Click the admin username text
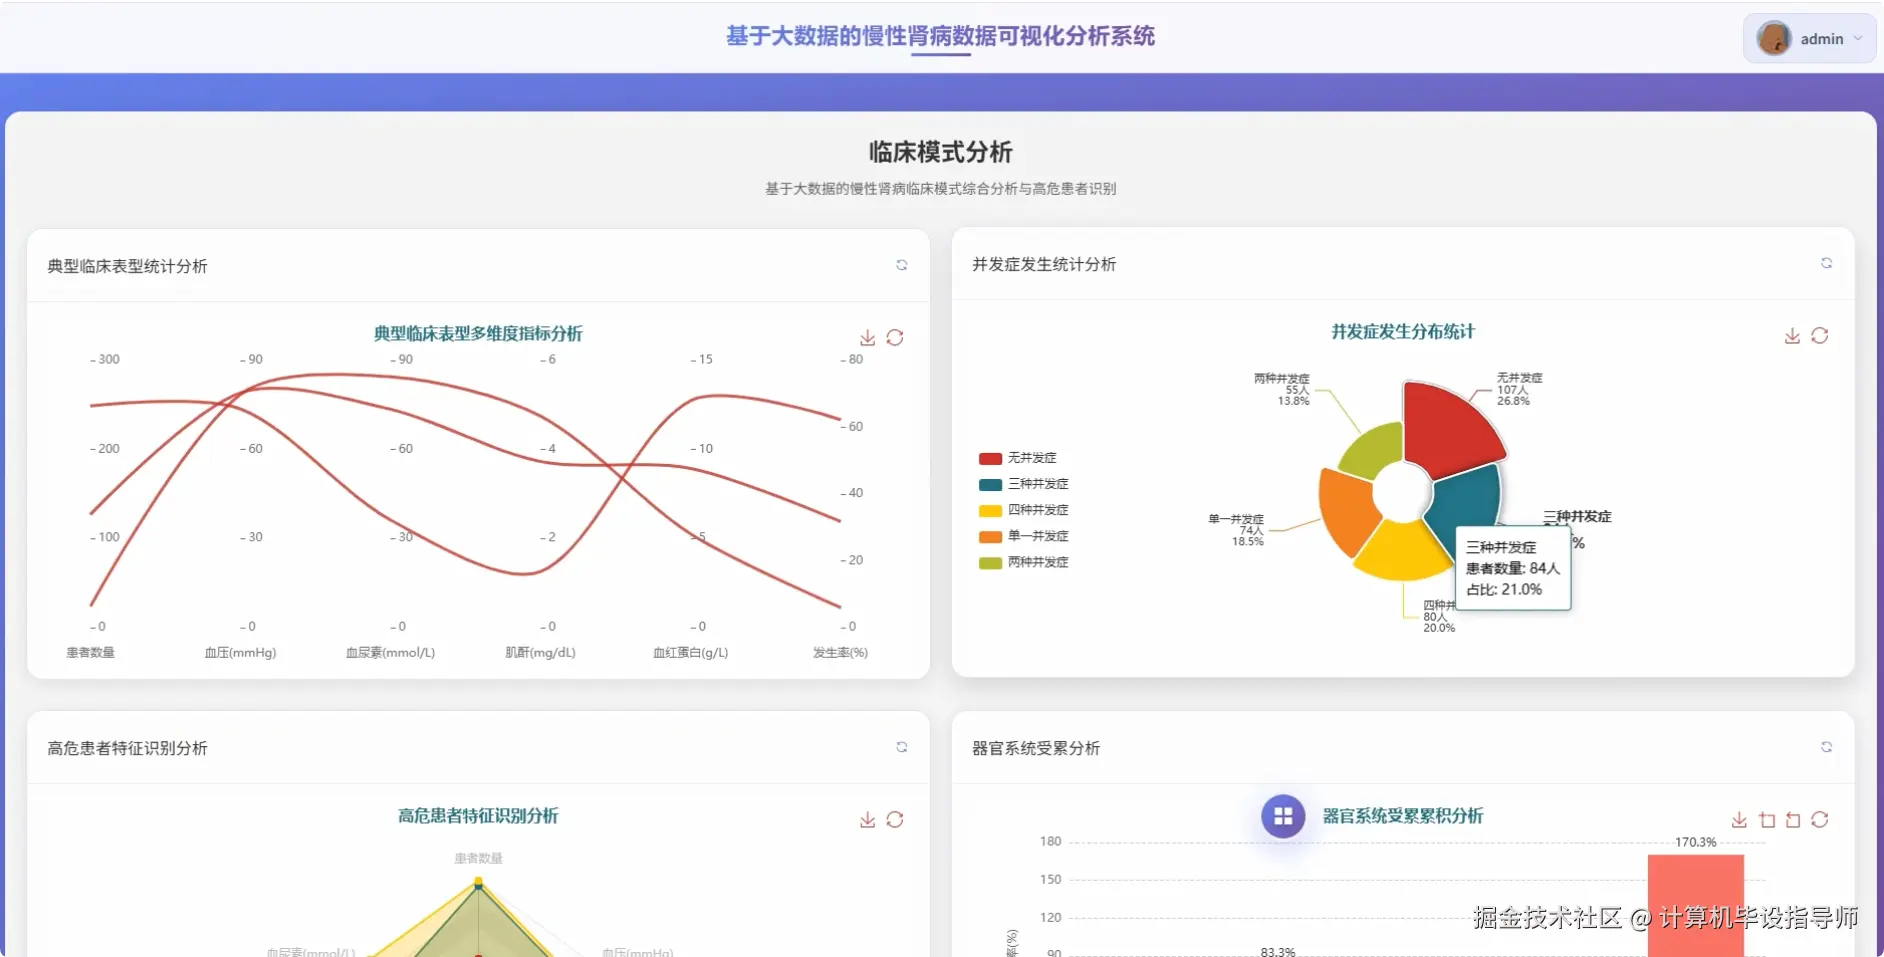This screenshot has width=1884, height=957. tap(1821, 38)
